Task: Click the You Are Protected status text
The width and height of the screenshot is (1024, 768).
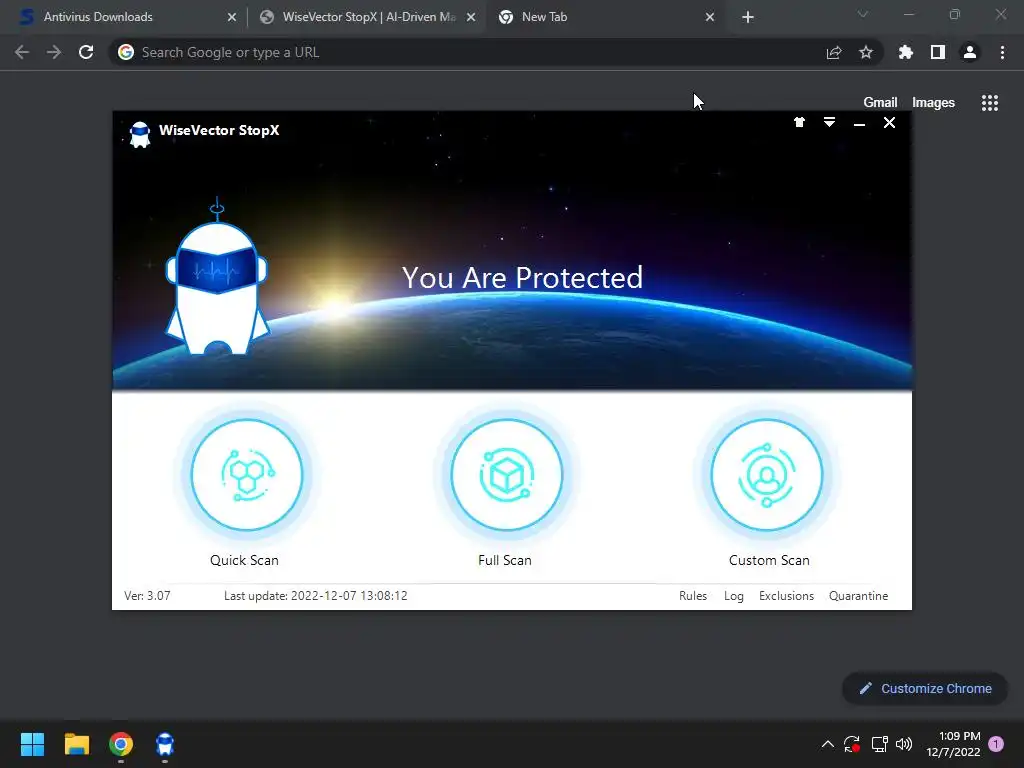Action: [522, 278]
